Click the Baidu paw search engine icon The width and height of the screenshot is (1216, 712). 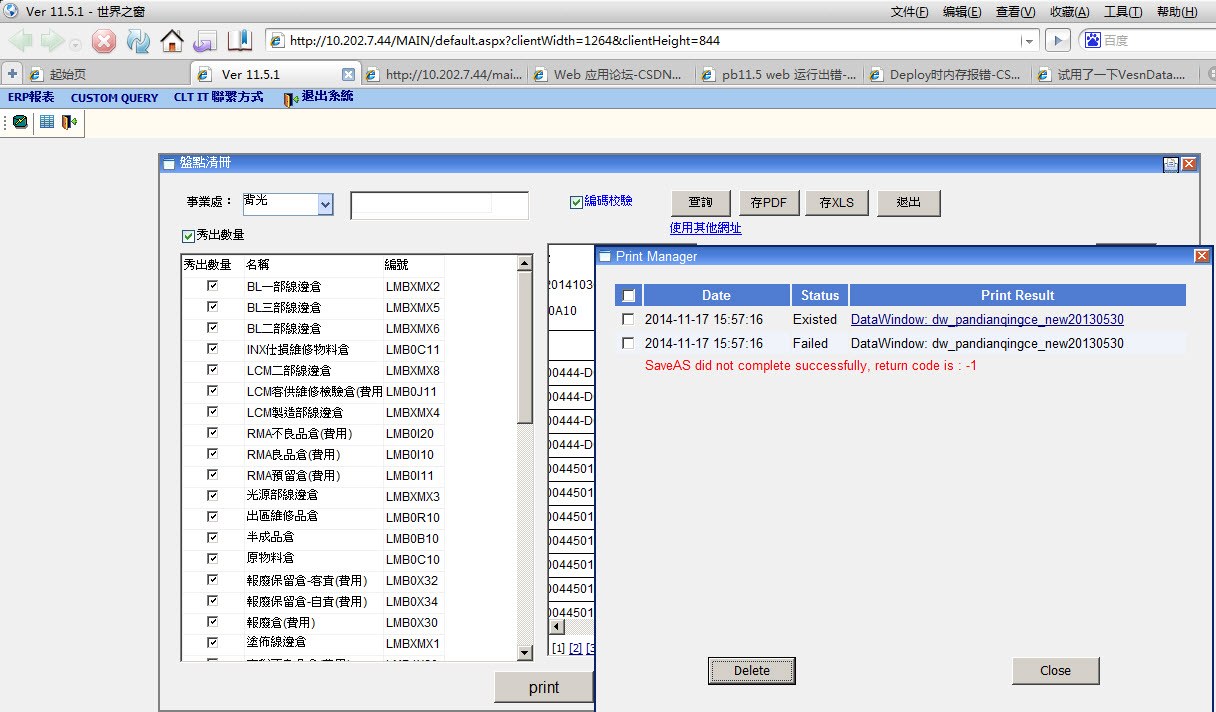(1092, 41)
